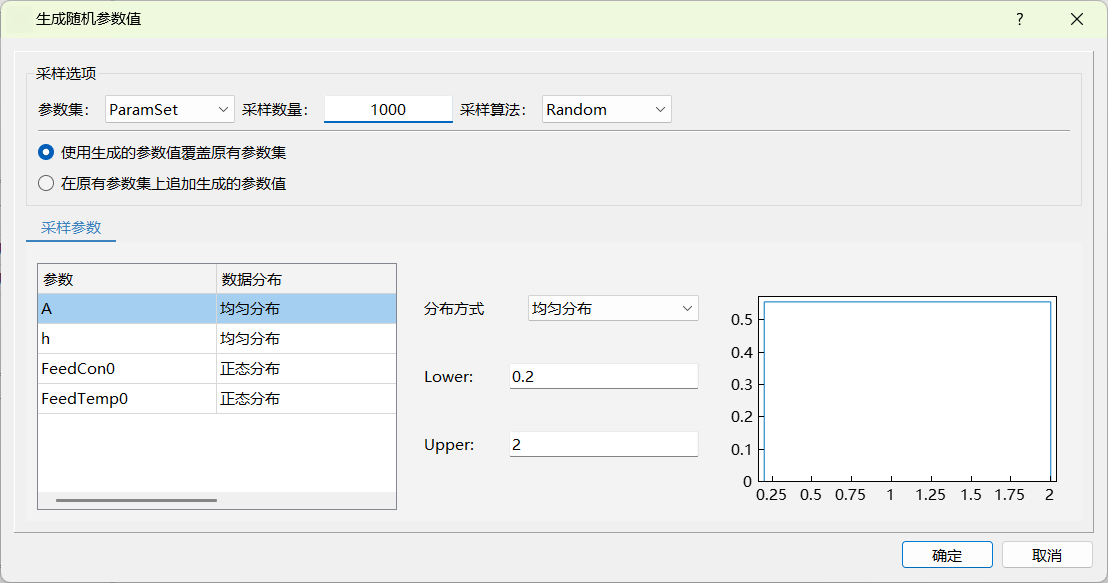1108x583 pixels.
Task: Click the 参数 column header
Action: 127,279
